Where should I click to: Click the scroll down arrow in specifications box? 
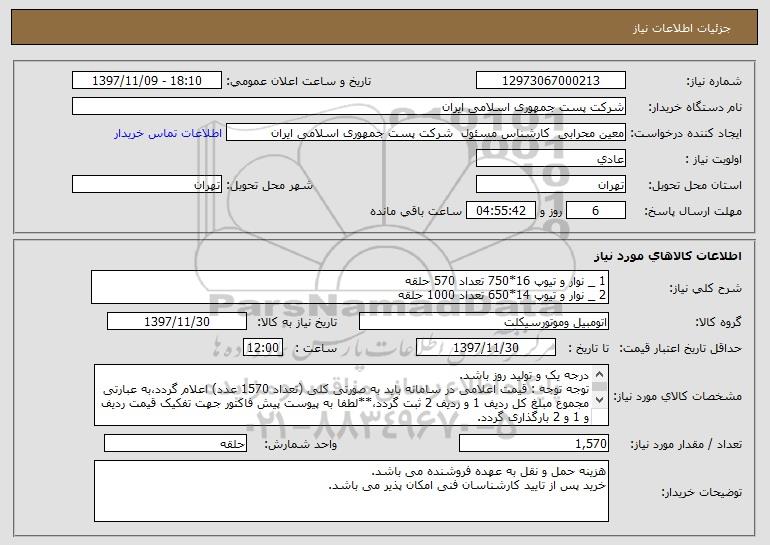599,400
